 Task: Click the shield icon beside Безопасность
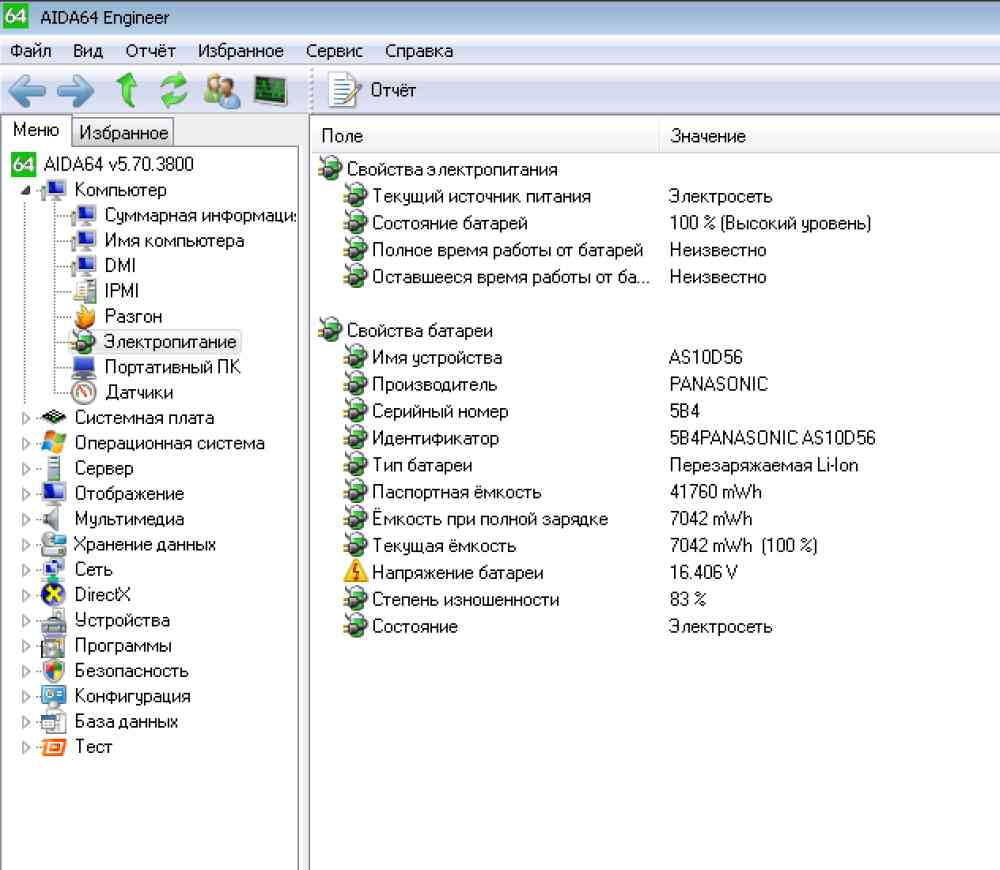[x=54, y=670]
